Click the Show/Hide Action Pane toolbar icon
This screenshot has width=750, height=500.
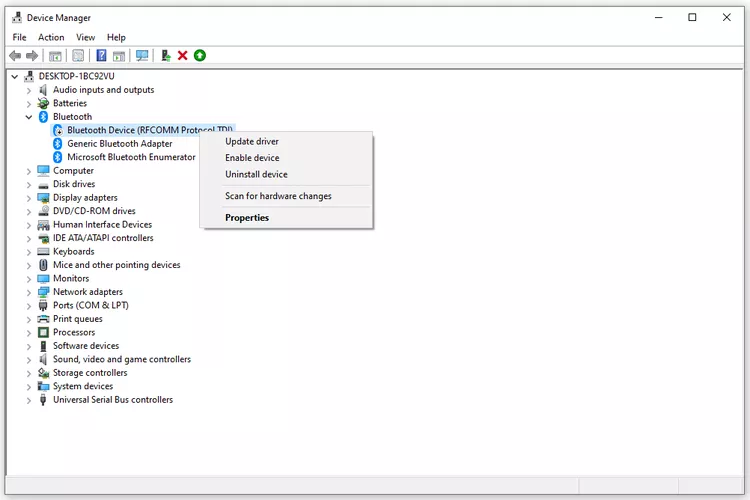(119, 56)
